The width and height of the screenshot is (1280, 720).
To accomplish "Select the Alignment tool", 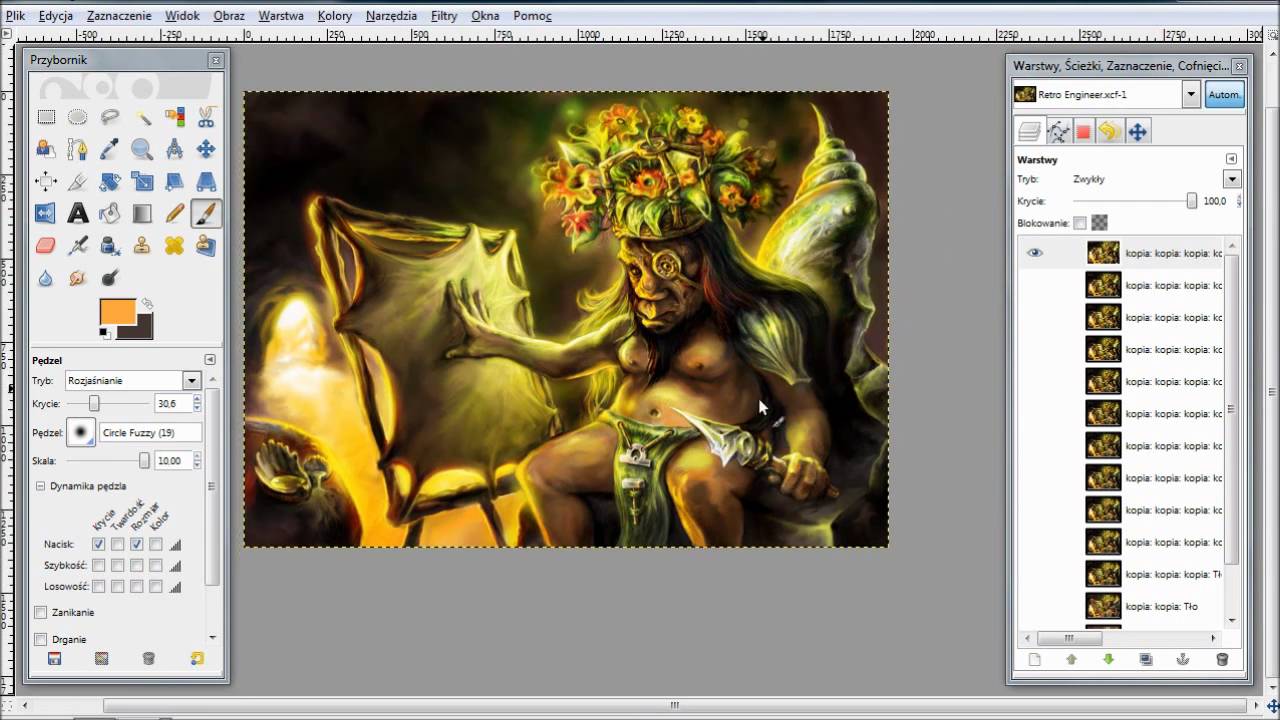I will pos(46,181).
